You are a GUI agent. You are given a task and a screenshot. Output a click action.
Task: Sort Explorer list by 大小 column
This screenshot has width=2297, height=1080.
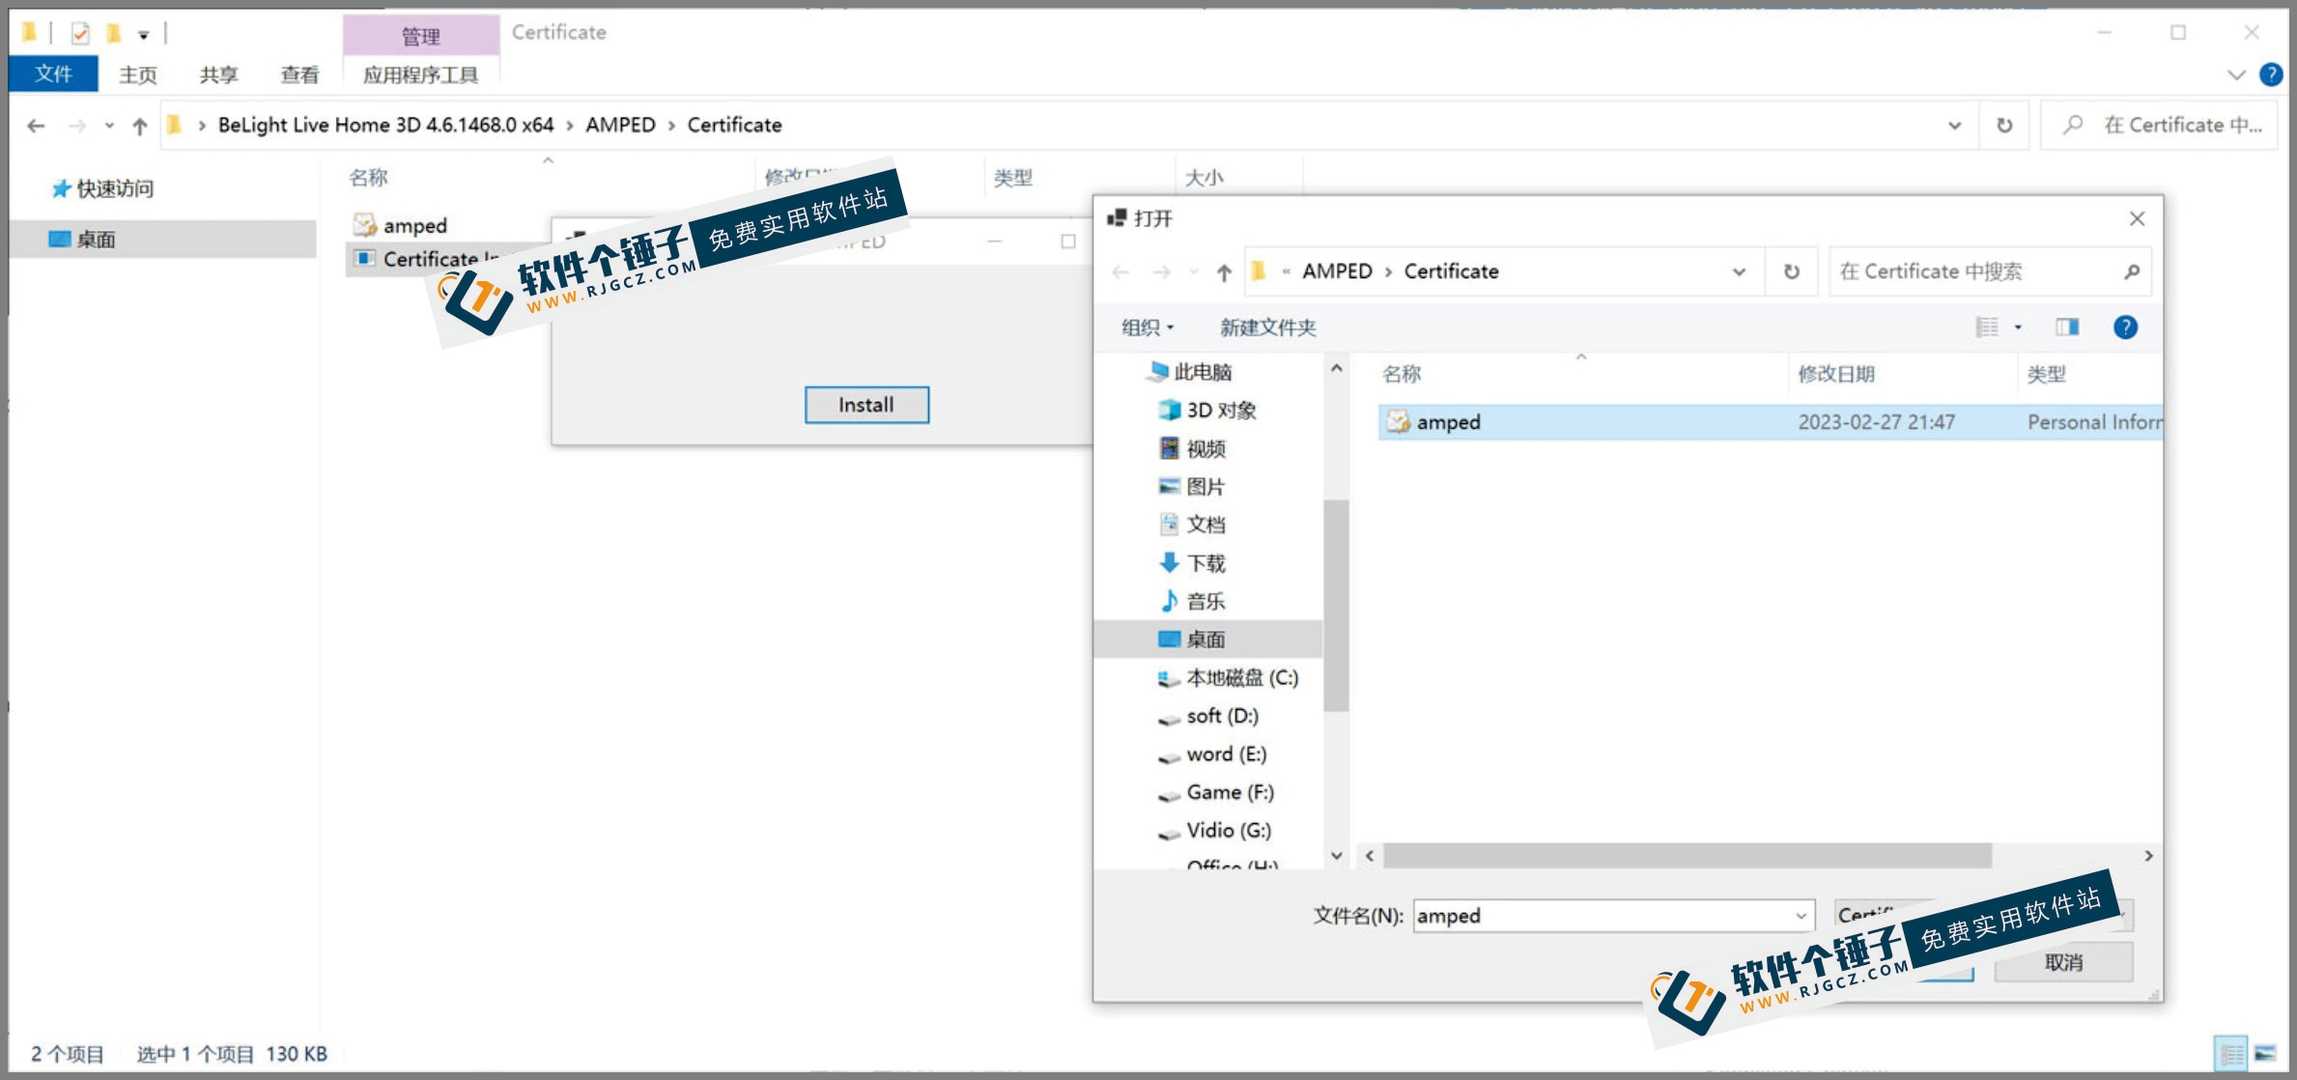1203,178
